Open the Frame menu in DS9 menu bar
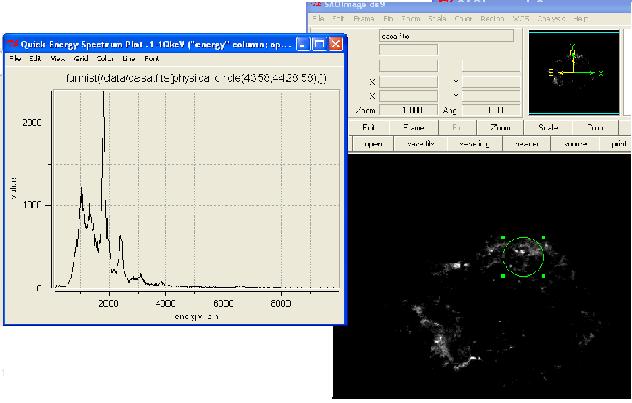The height and width of the screenshot is (403, 632). point(364,19)
